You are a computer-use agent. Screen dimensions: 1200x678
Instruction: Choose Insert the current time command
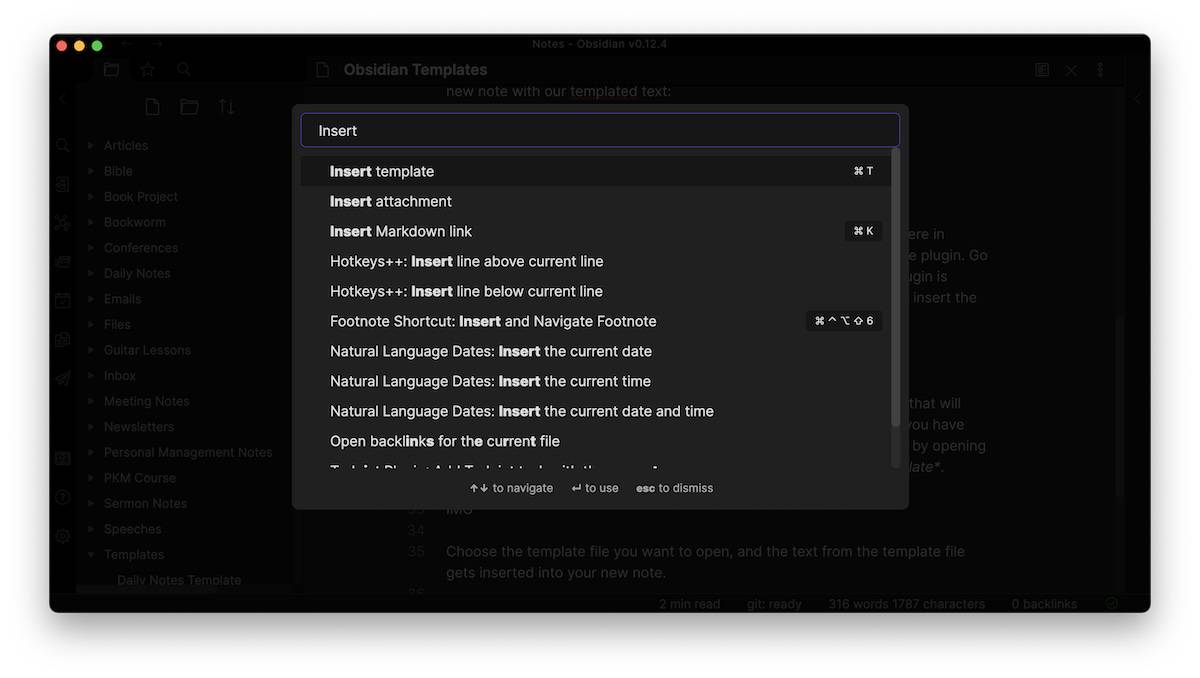pos(595,381)
